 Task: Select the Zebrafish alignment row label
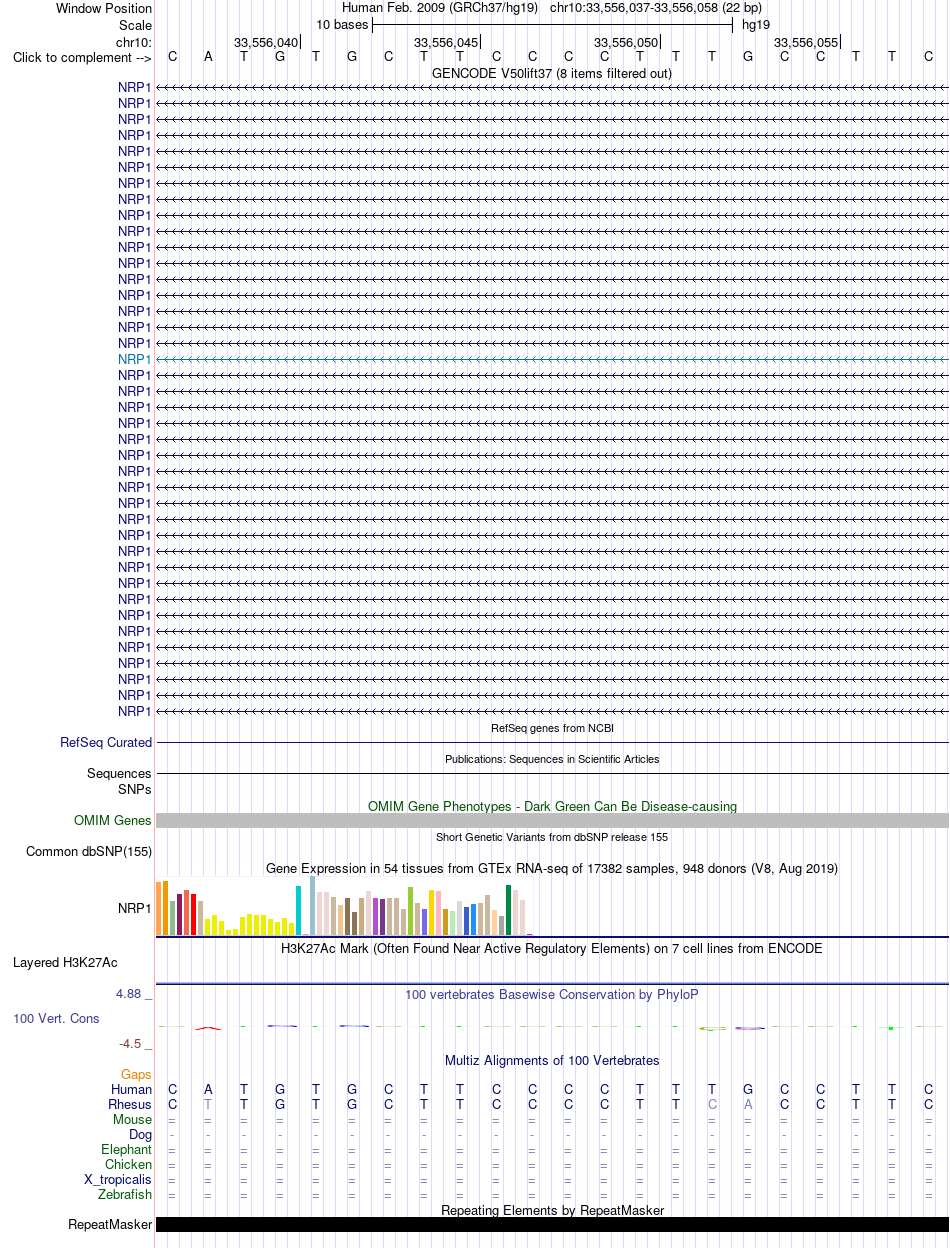point(125,1194)
